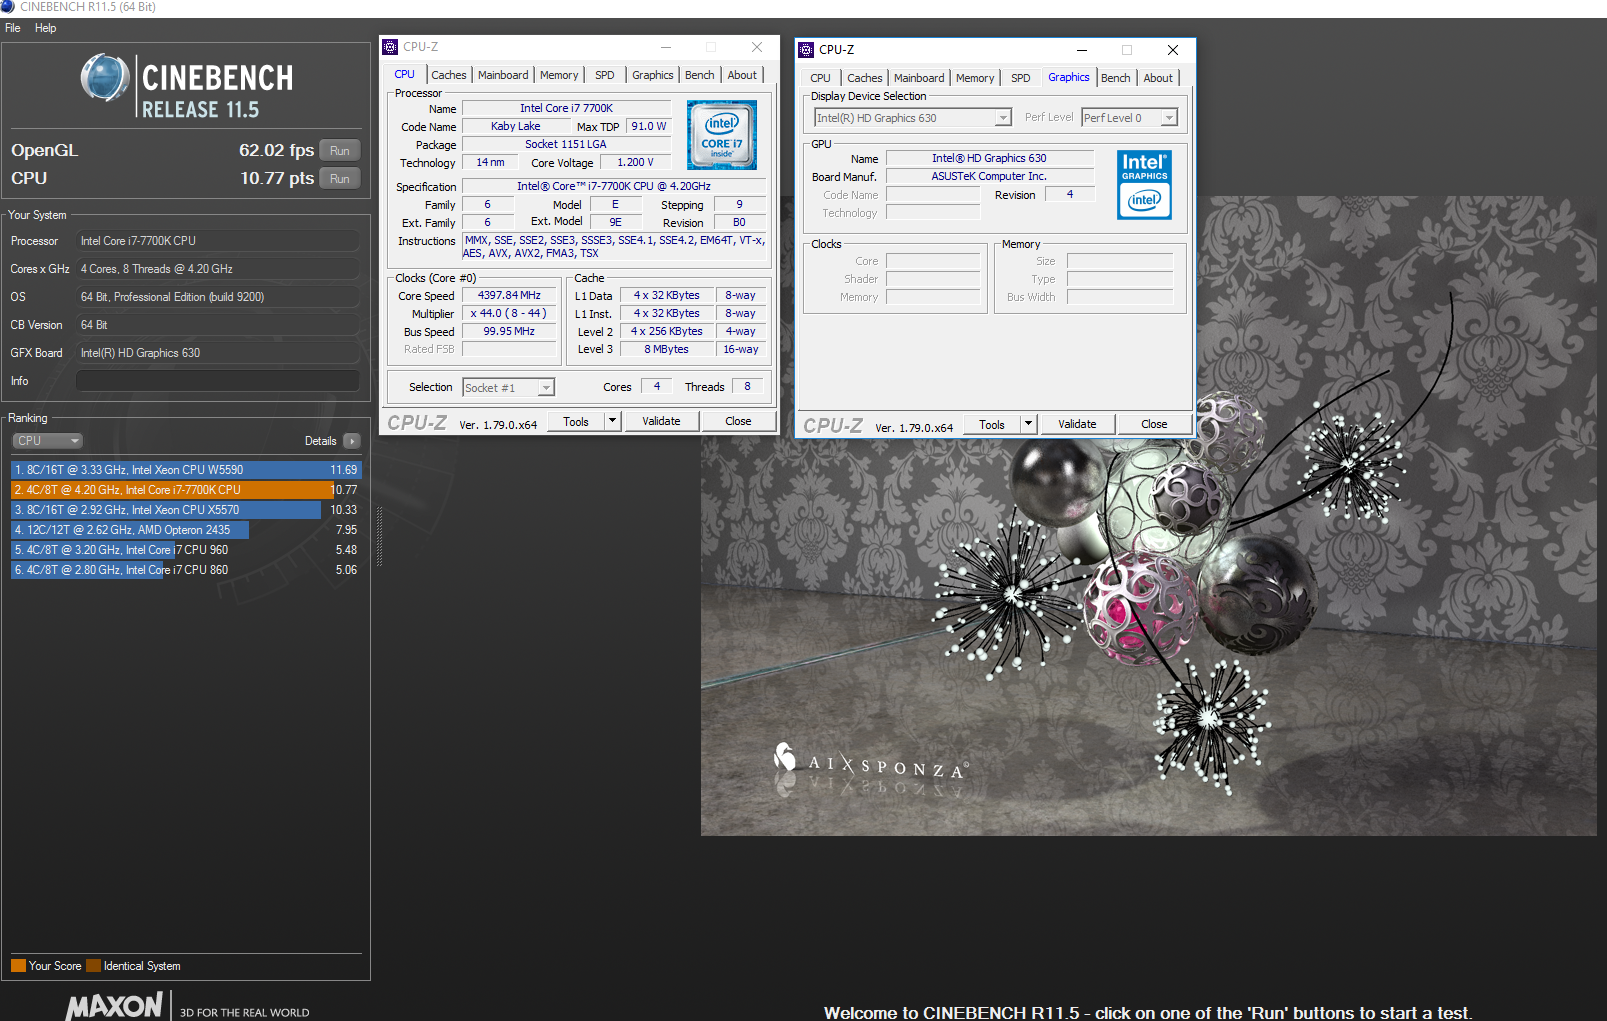Image resolution: width=1607 pixels, height=1021 pixels.
Task: Select ranking row AMD Opteron 2435
Action: coord(186,530)
